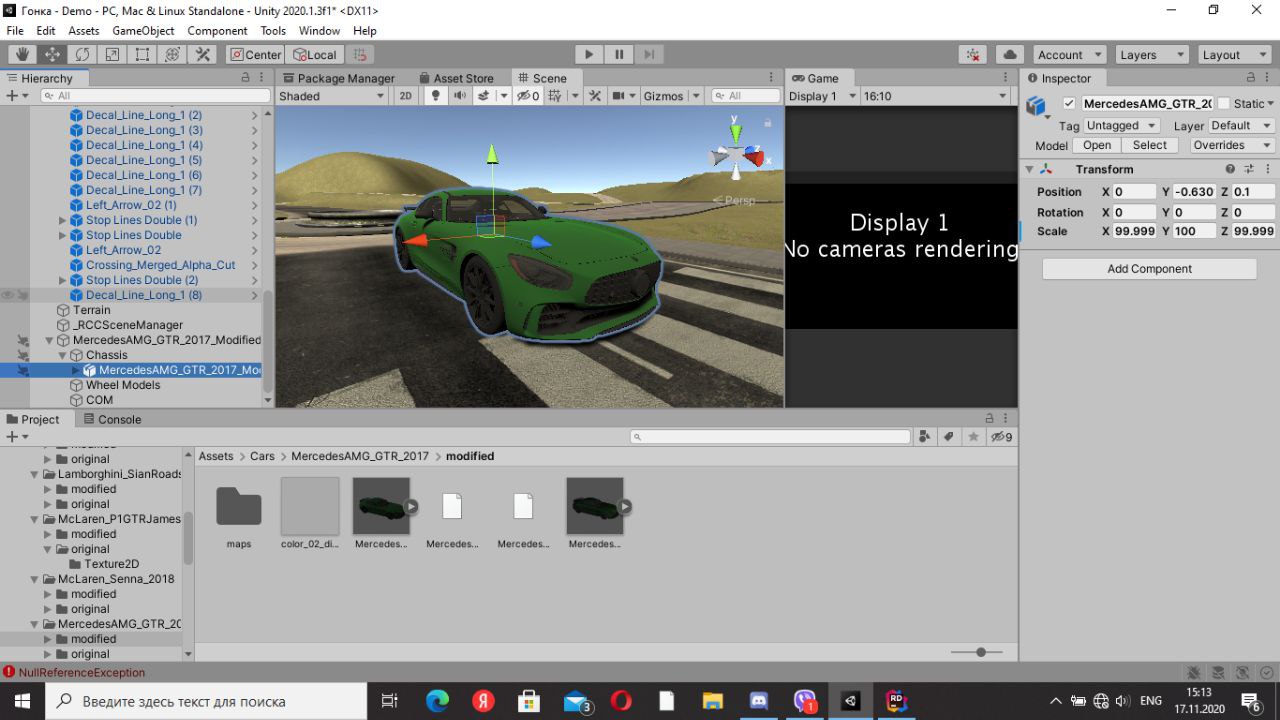1280x720 pixels.
Task: Select the Rotate tool
Action: 82,55
